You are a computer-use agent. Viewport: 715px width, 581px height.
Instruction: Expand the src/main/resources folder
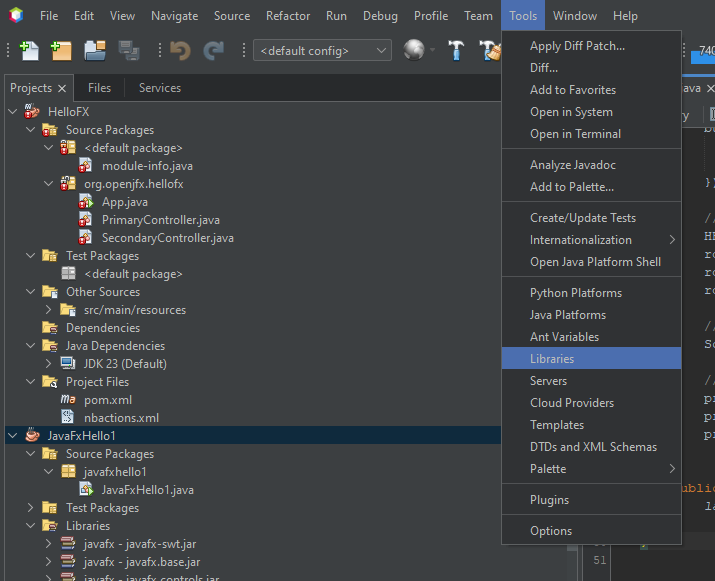click(48, 309)
